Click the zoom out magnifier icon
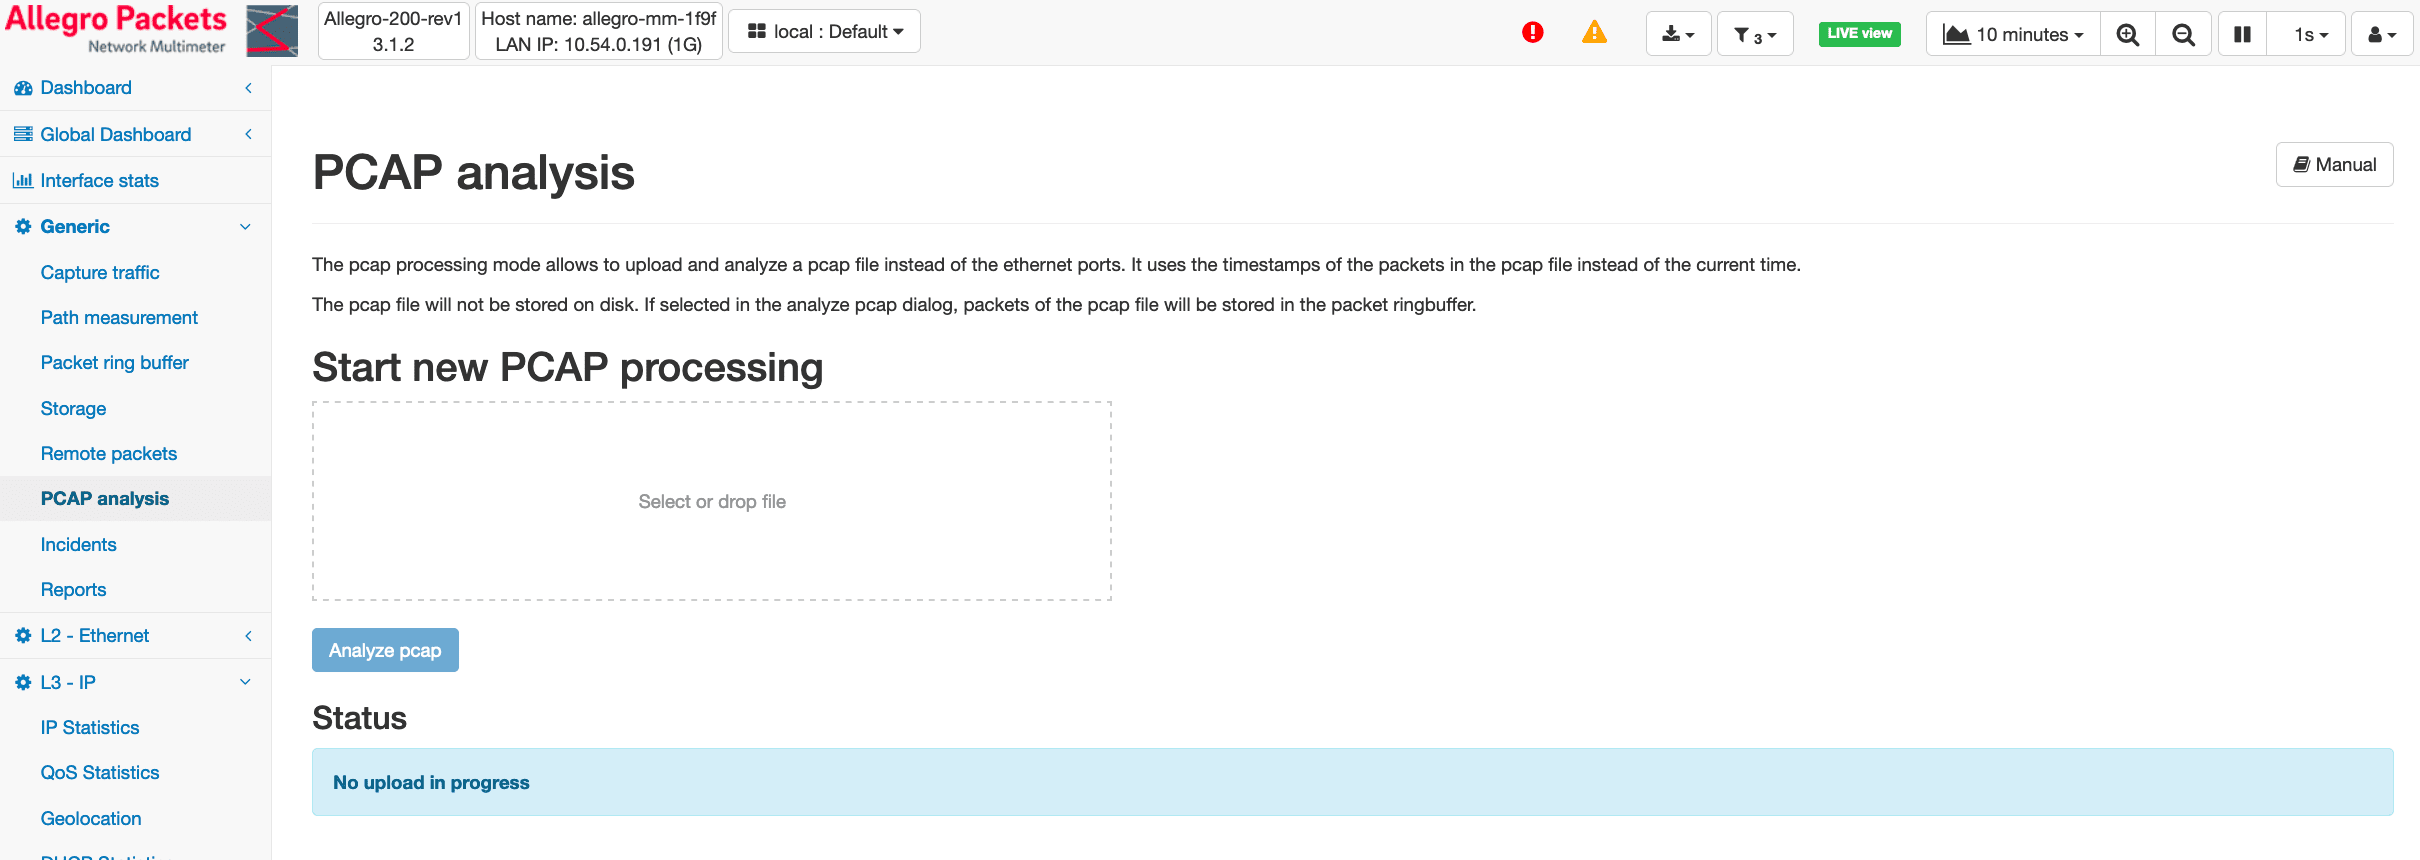The height and width of the screenshot is (860, 2420). tap(2183, 34)
